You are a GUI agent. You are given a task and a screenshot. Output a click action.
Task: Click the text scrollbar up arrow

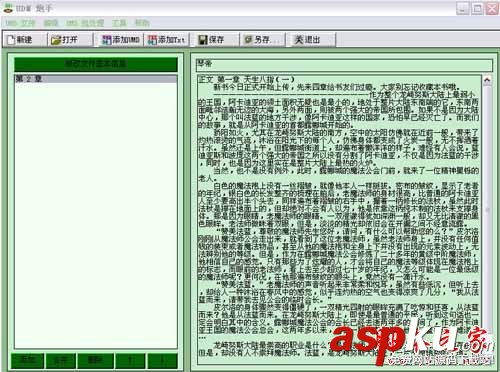click(x=487, y=80)
